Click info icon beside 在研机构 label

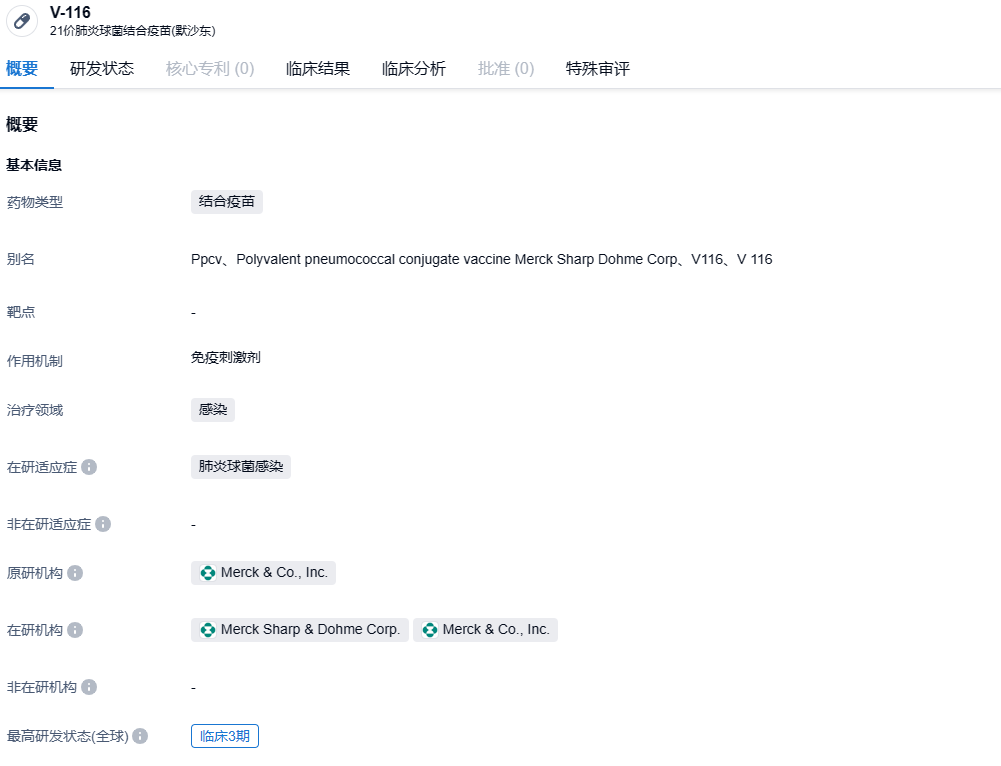(x=75, y=630)
